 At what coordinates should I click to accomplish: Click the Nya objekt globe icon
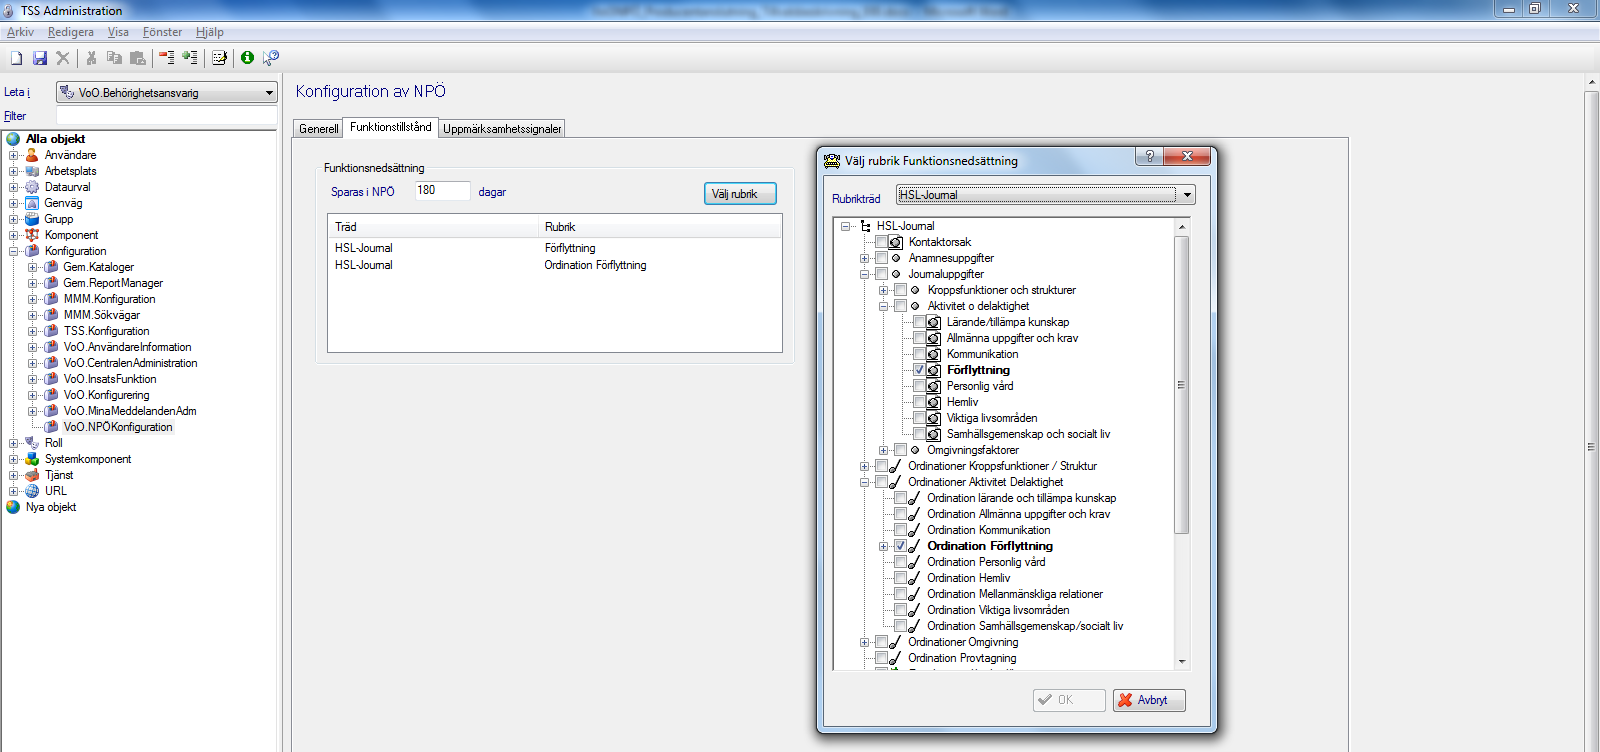coord(13,507)
